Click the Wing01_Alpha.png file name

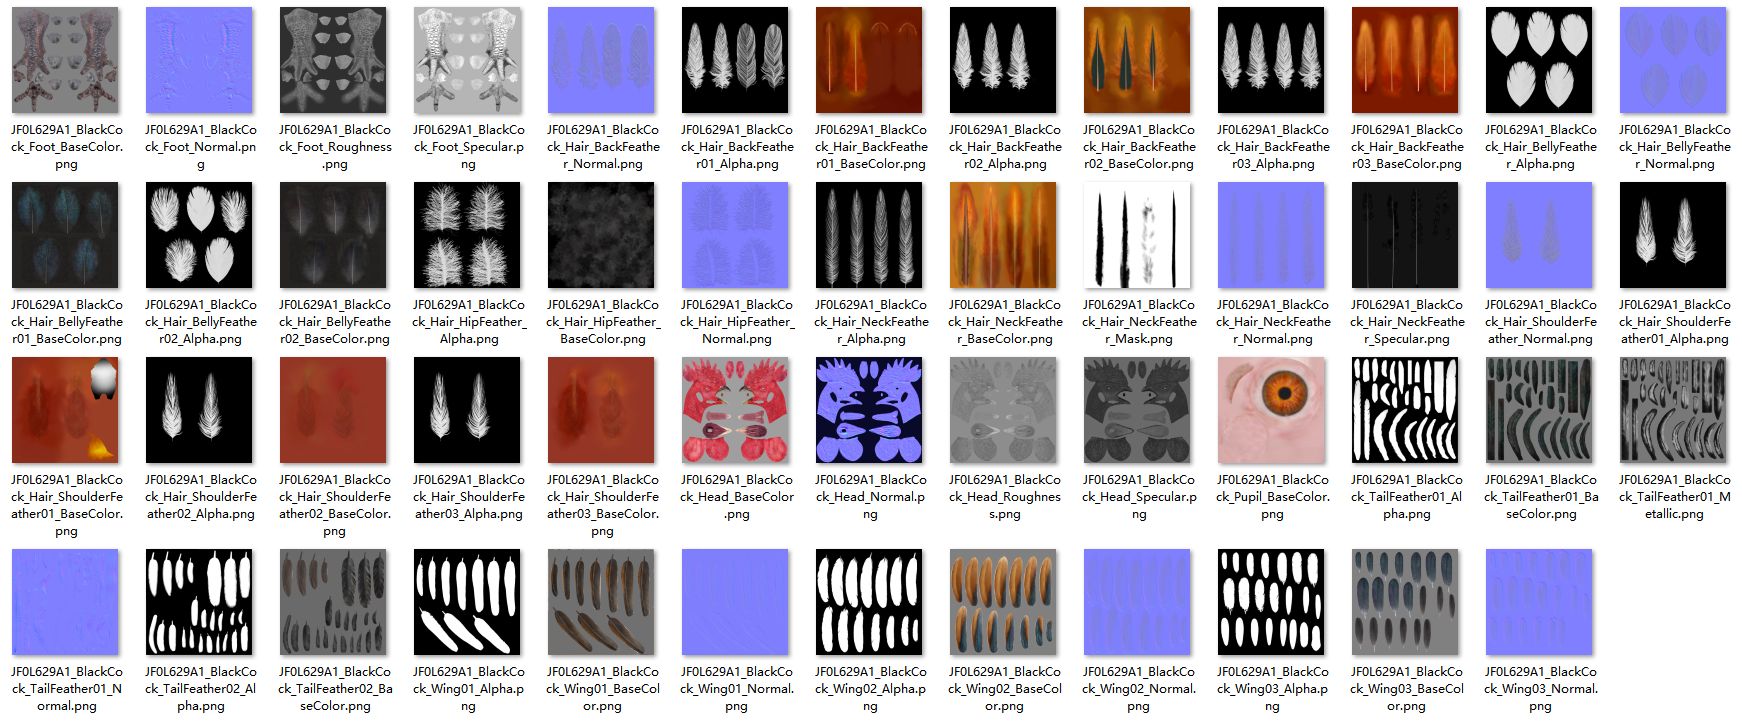click(x=468, y=689)
